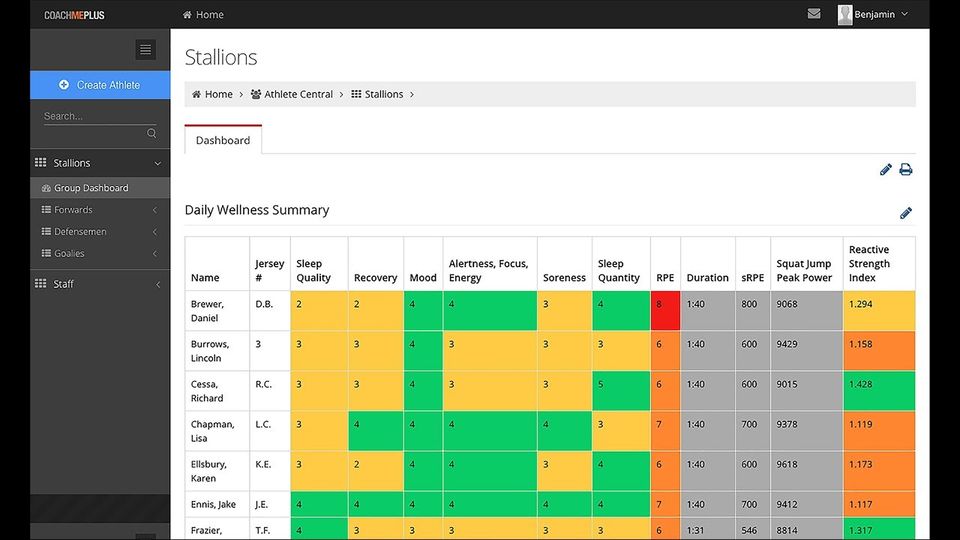The width and height of the screenshot is (960, 540).
Task: Click the Goalies list icon
Action: (x=46, y=253)
